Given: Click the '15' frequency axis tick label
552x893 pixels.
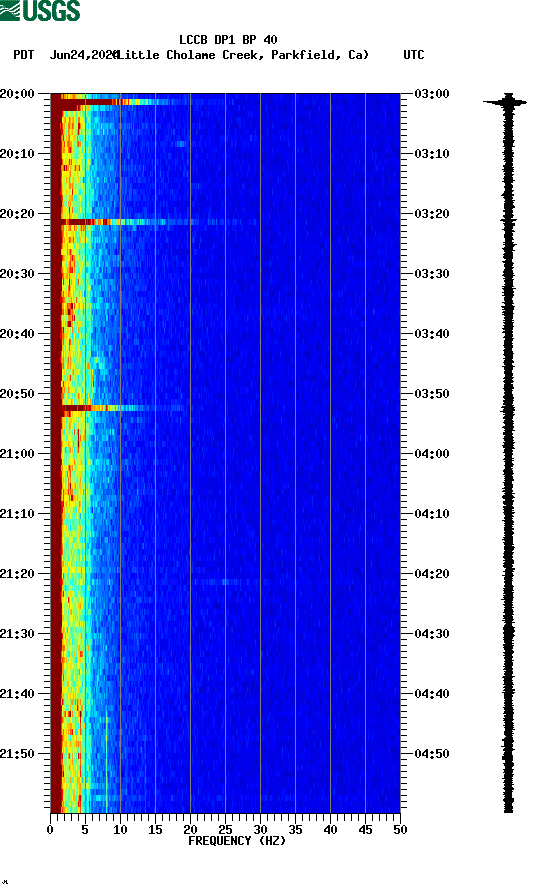Looking at the screenshot, I should 155,830.
